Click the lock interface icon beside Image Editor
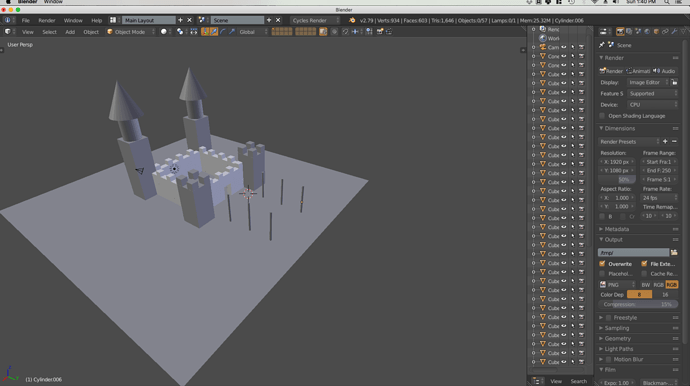 point(674,82)
